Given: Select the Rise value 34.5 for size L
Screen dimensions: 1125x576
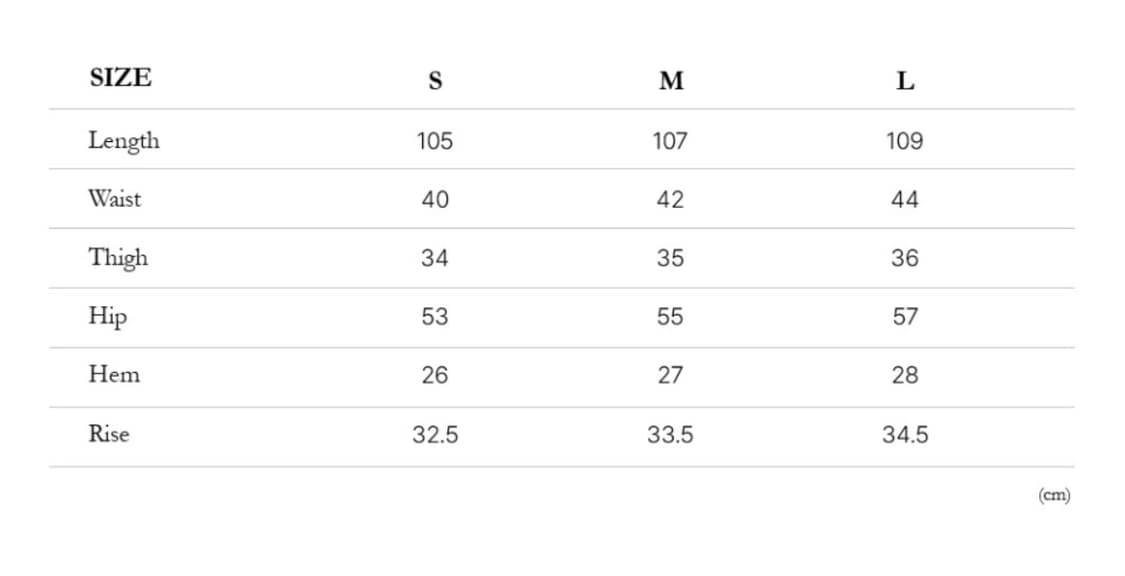Looking at the screenshot, I should pyautogui.click(x=905, y=435).
